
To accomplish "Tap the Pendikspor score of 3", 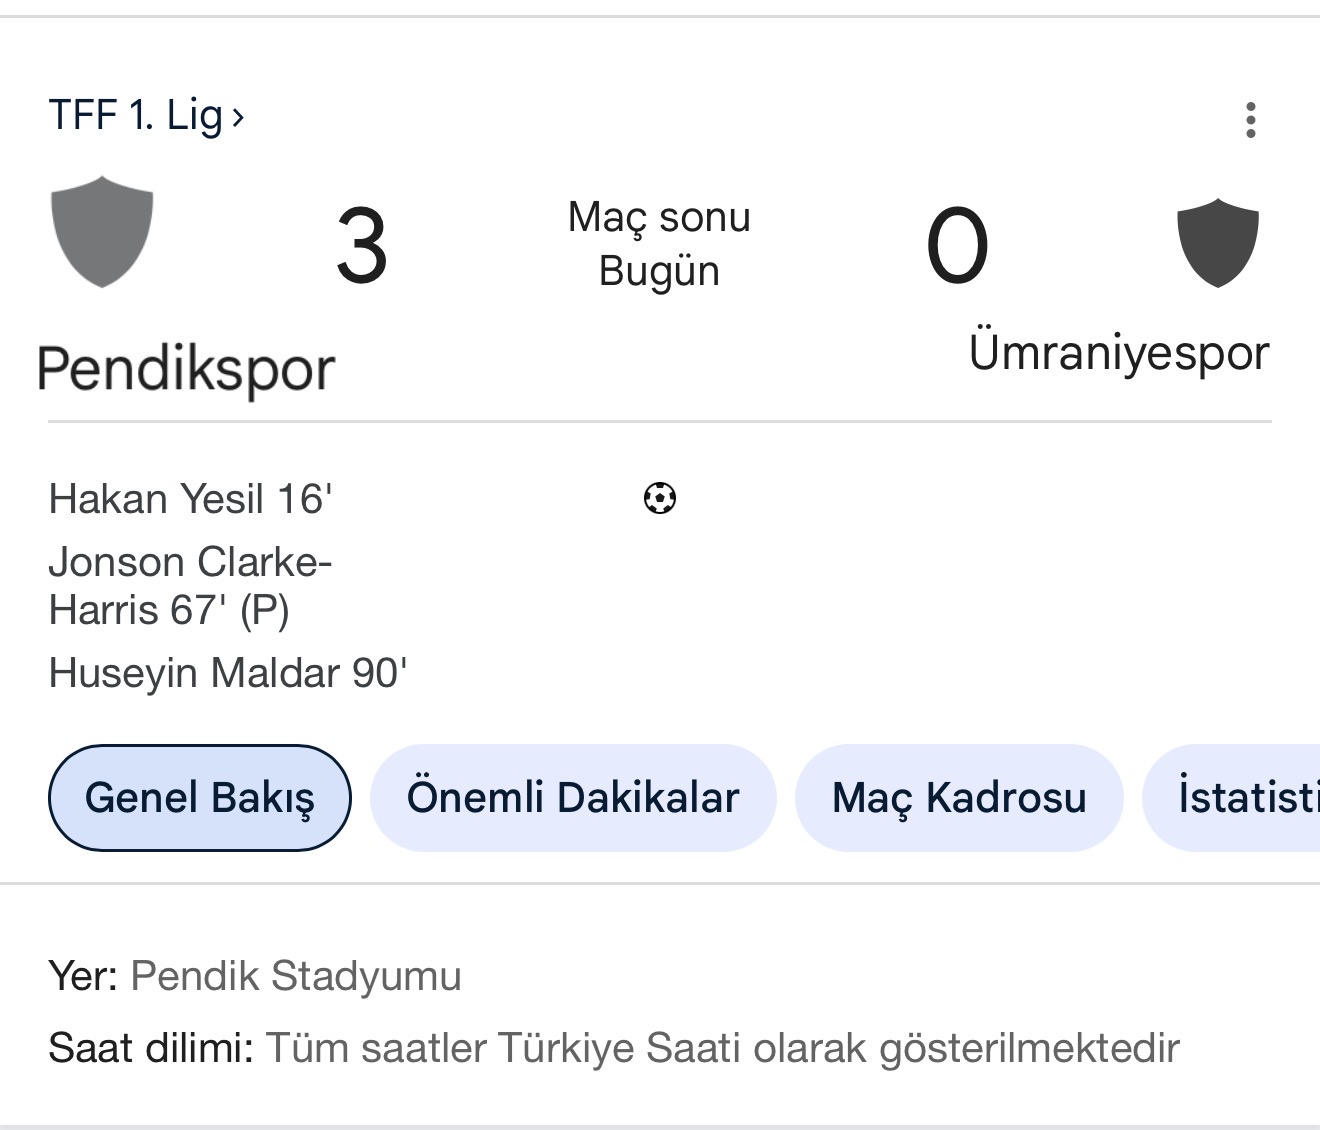I will (361, 246).
